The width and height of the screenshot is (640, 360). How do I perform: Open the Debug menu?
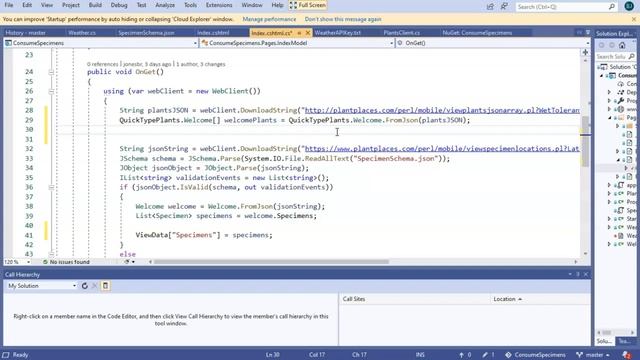[119, 5]
